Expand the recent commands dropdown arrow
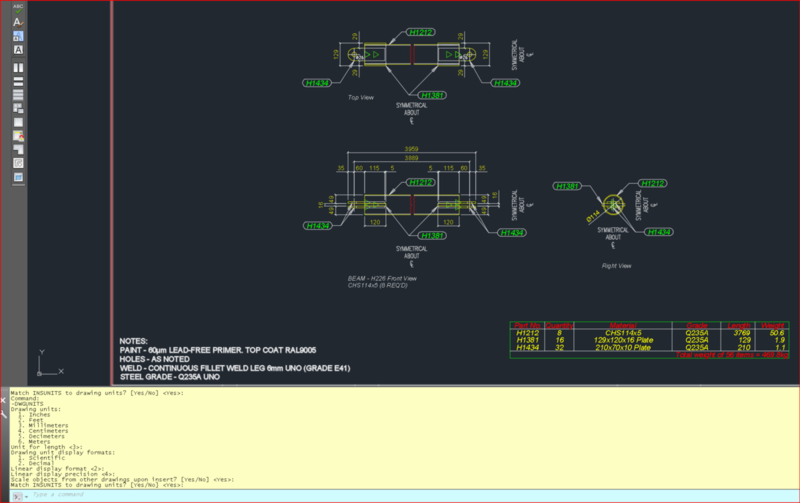 (x=25, y=496)
